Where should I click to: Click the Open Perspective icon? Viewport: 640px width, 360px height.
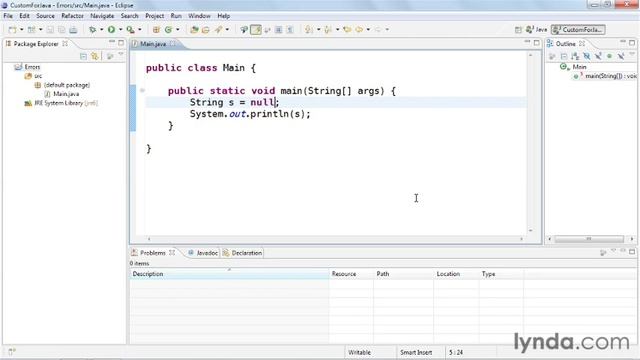point(518,30)
